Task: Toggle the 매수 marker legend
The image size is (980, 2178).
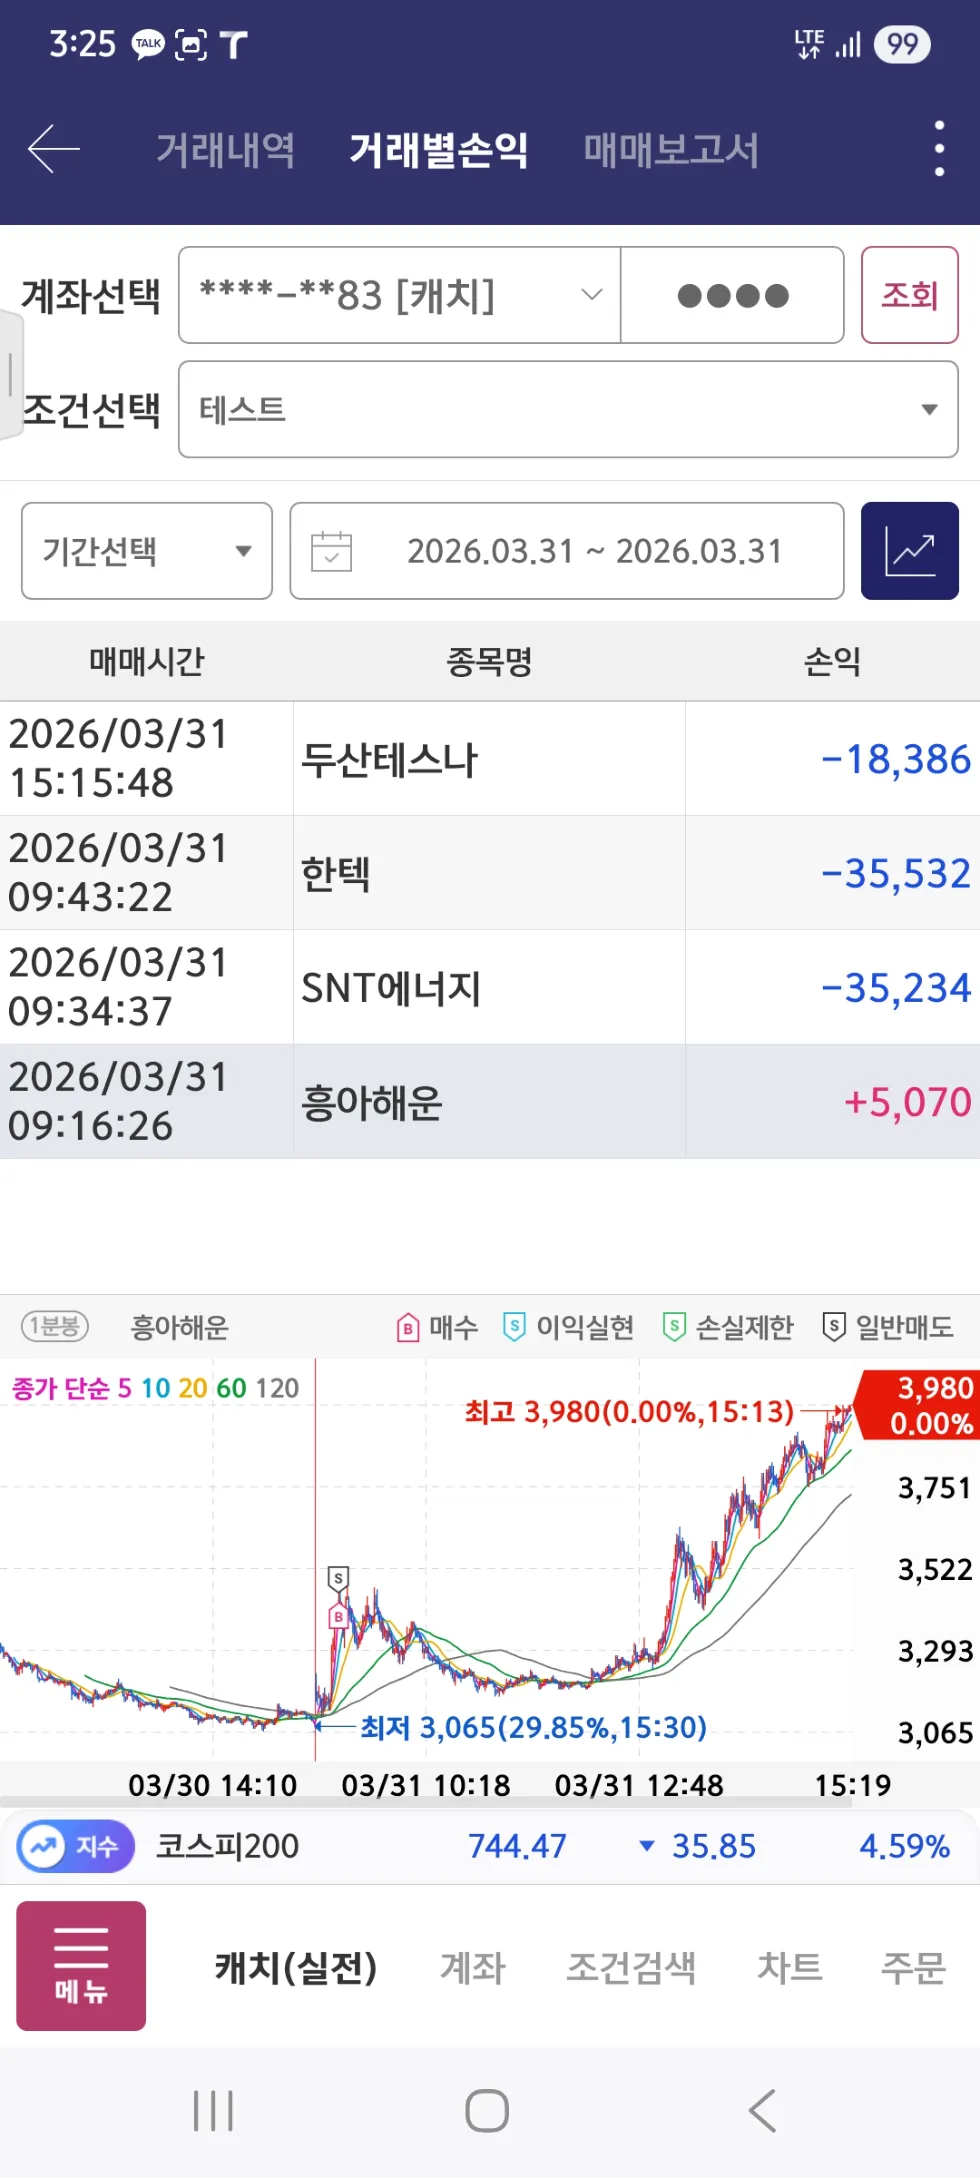Action: [x=437, y=1328]
